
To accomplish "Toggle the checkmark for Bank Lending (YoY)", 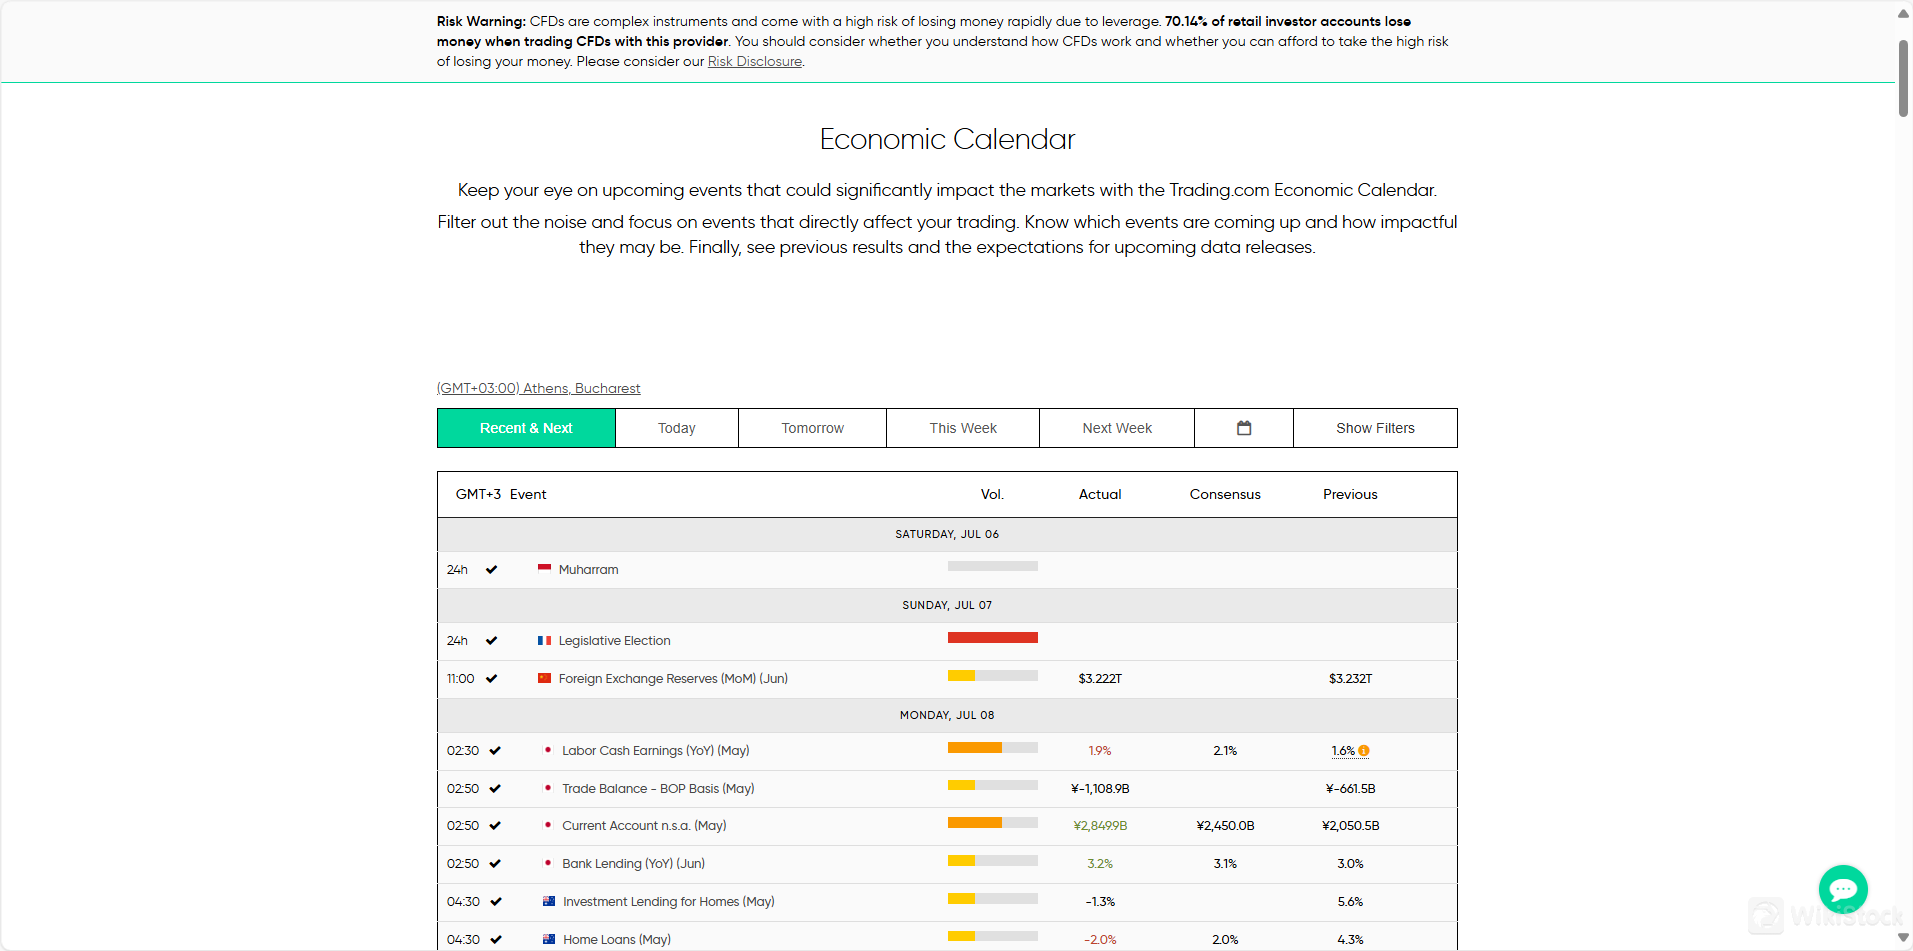I will (495, 864).
